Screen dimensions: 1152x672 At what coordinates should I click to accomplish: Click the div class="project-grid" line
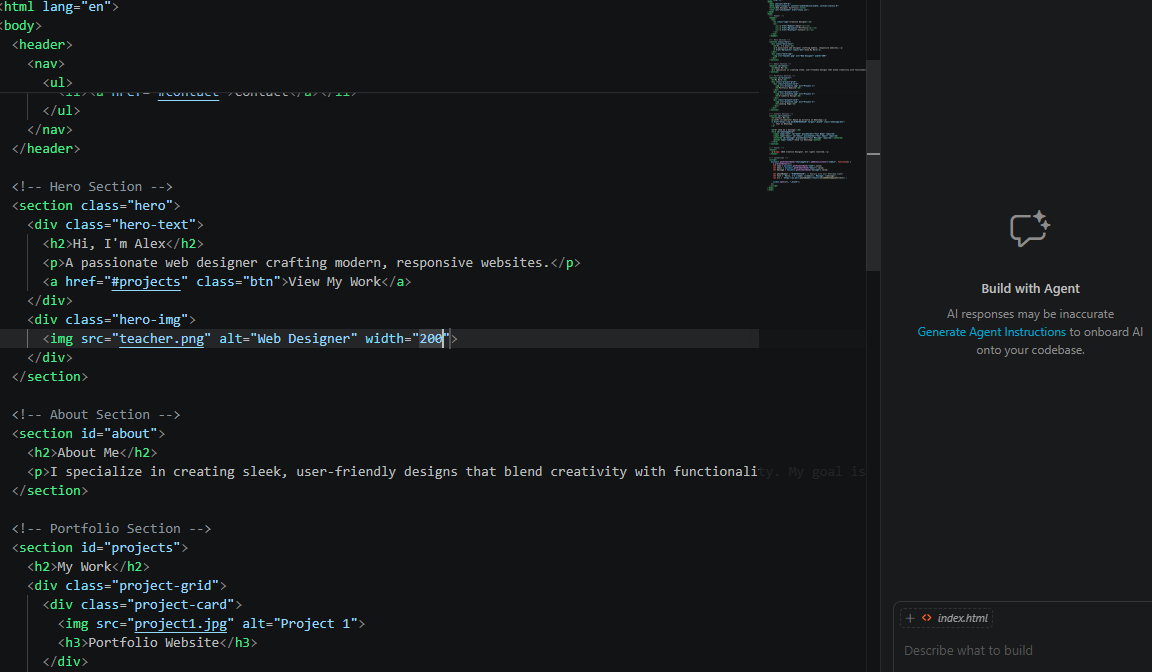[126, 586]
